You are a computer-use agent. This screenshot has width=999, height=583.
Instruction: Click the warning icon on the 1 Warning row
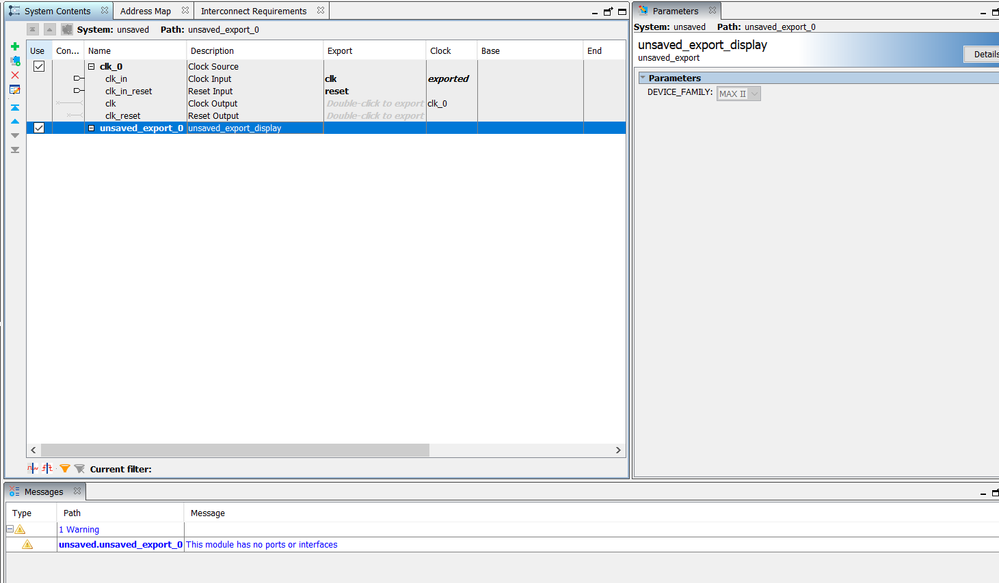20,529
